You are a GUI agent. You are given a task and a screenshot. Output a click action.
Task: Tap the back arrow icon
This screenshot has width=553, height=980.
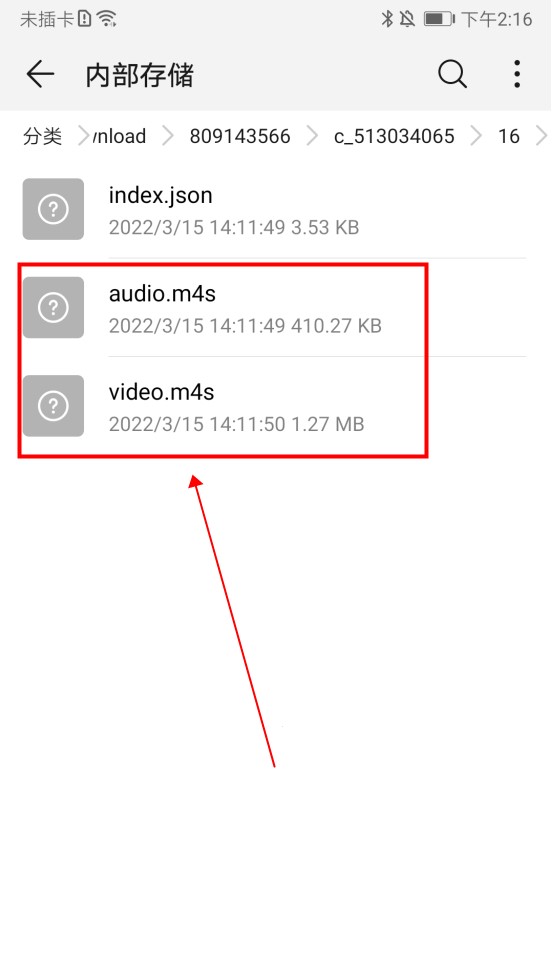click(x=40, y=75)
